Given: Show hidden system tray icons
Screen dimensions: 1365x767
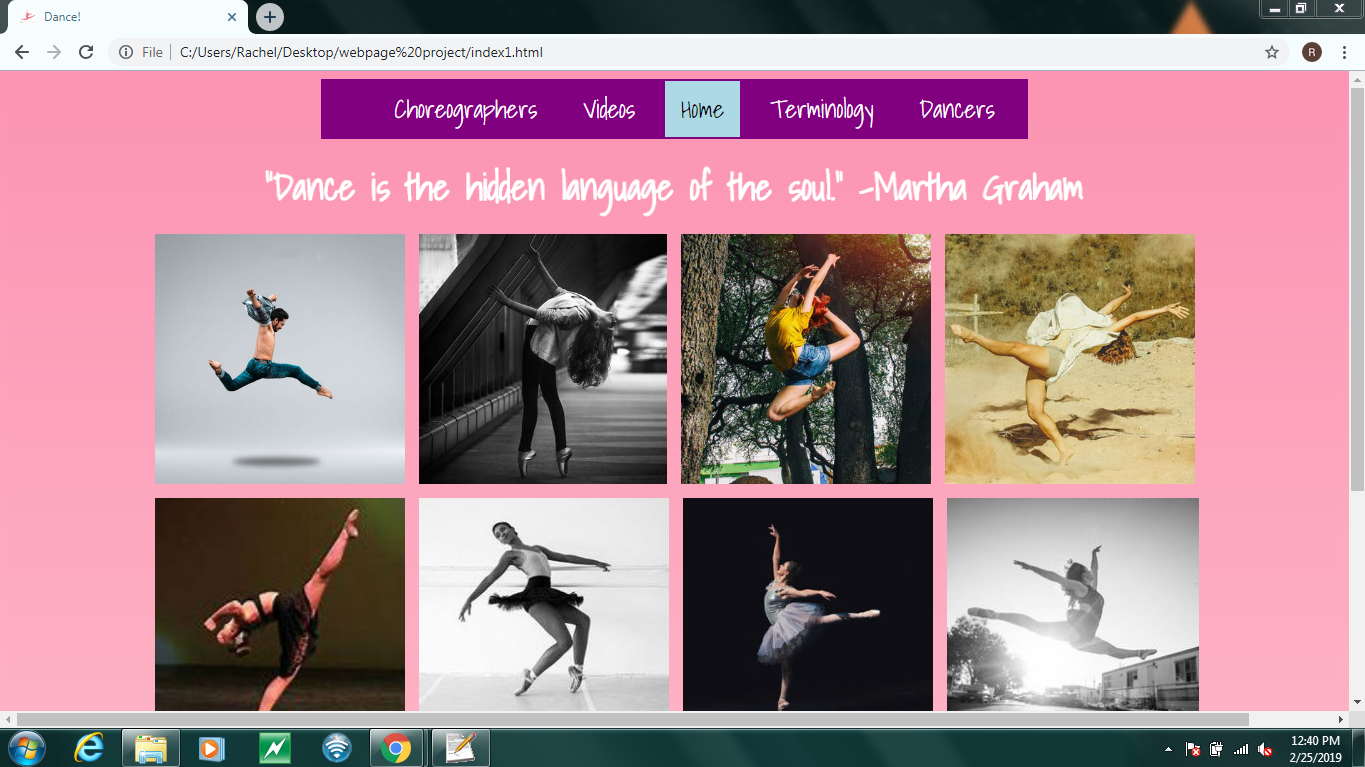Looking at the screenshot, I should [x=1168, y=749].
